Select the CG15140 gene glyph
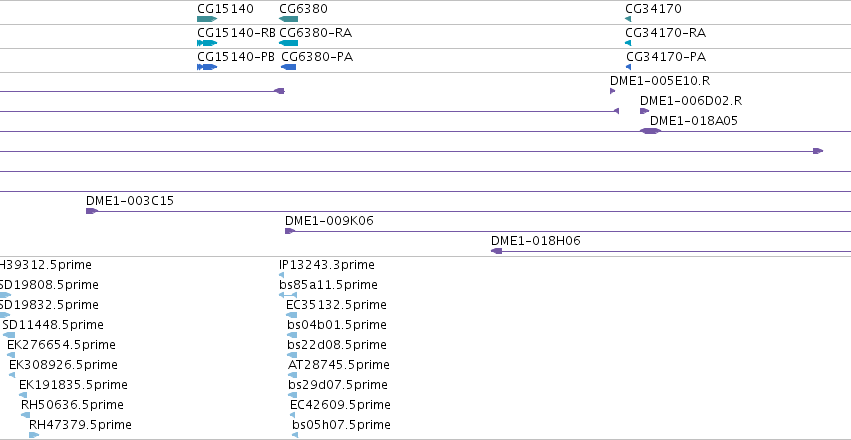Image resolution: width=851 pixels, height=440 pixels. tap(207, 19)
